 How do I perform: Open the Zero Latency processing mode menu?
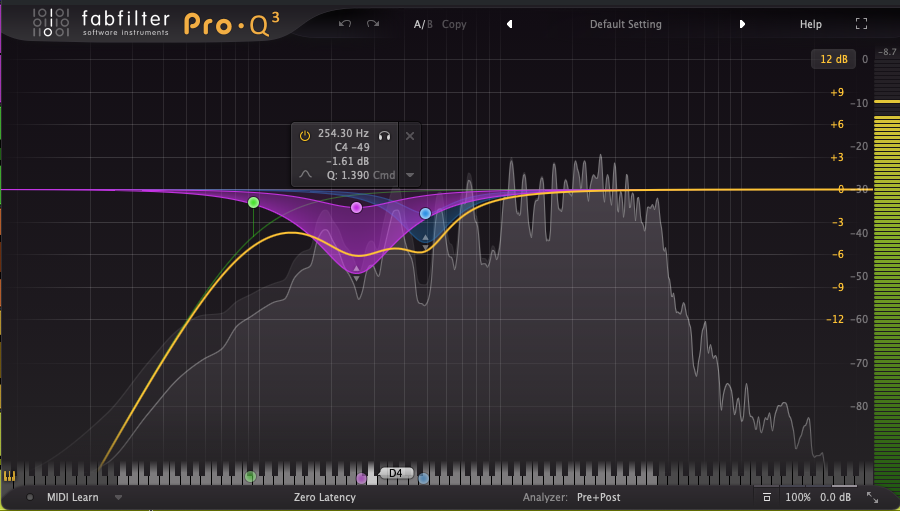[325, 497]
